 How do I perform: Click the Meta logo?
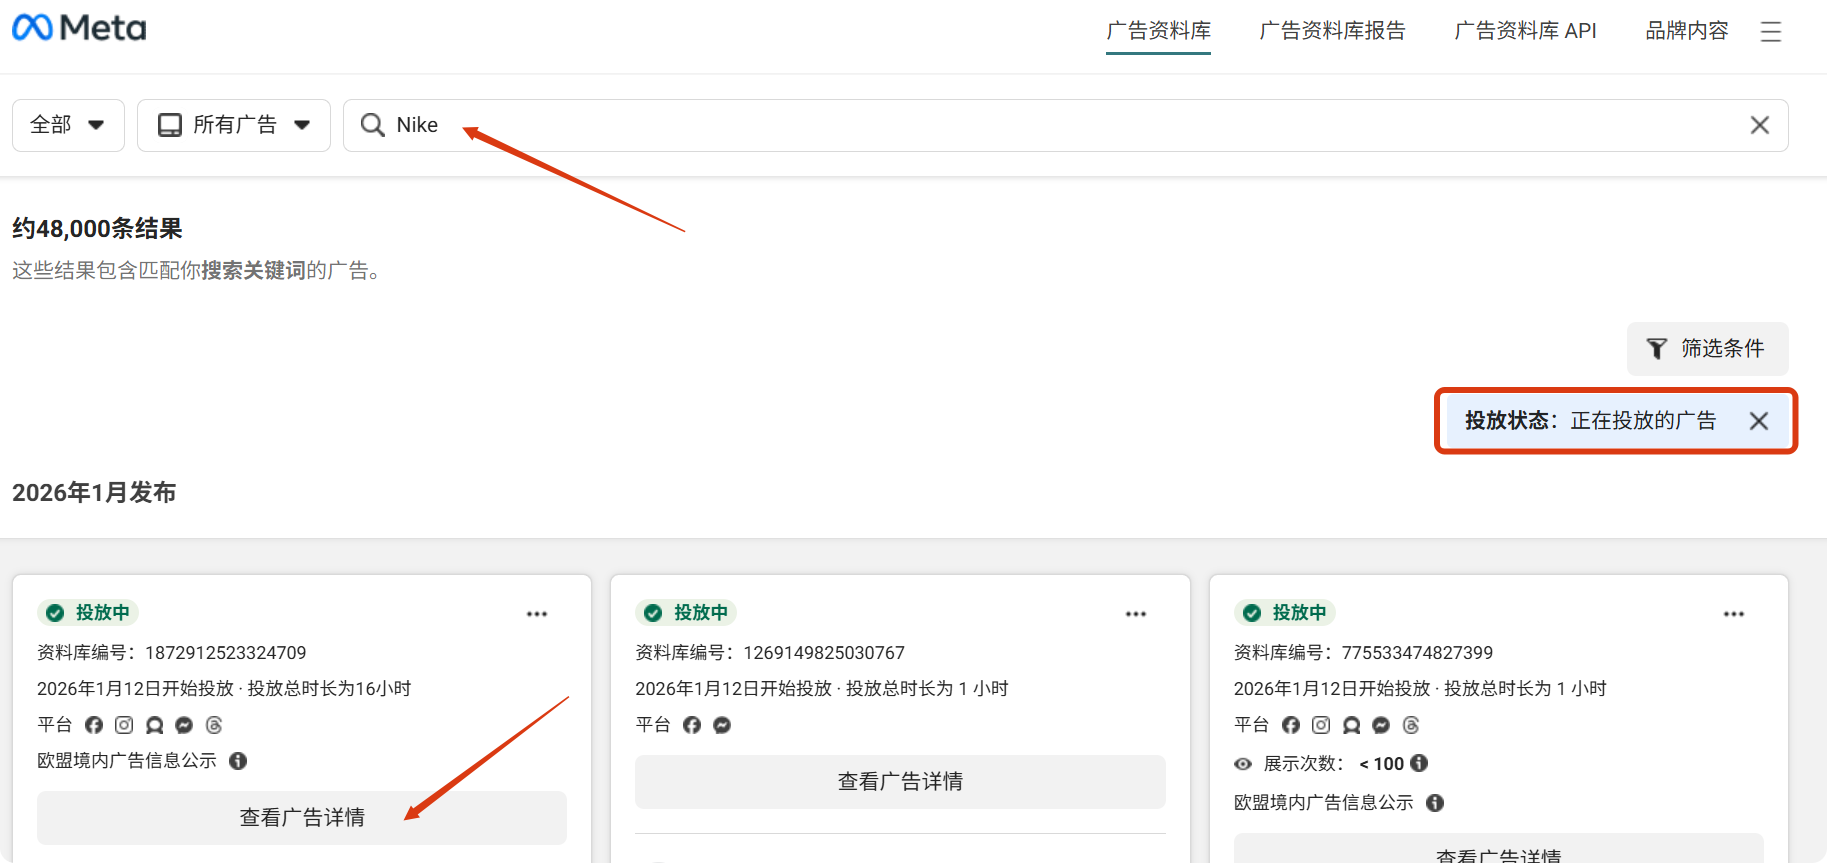pos(79,28)
